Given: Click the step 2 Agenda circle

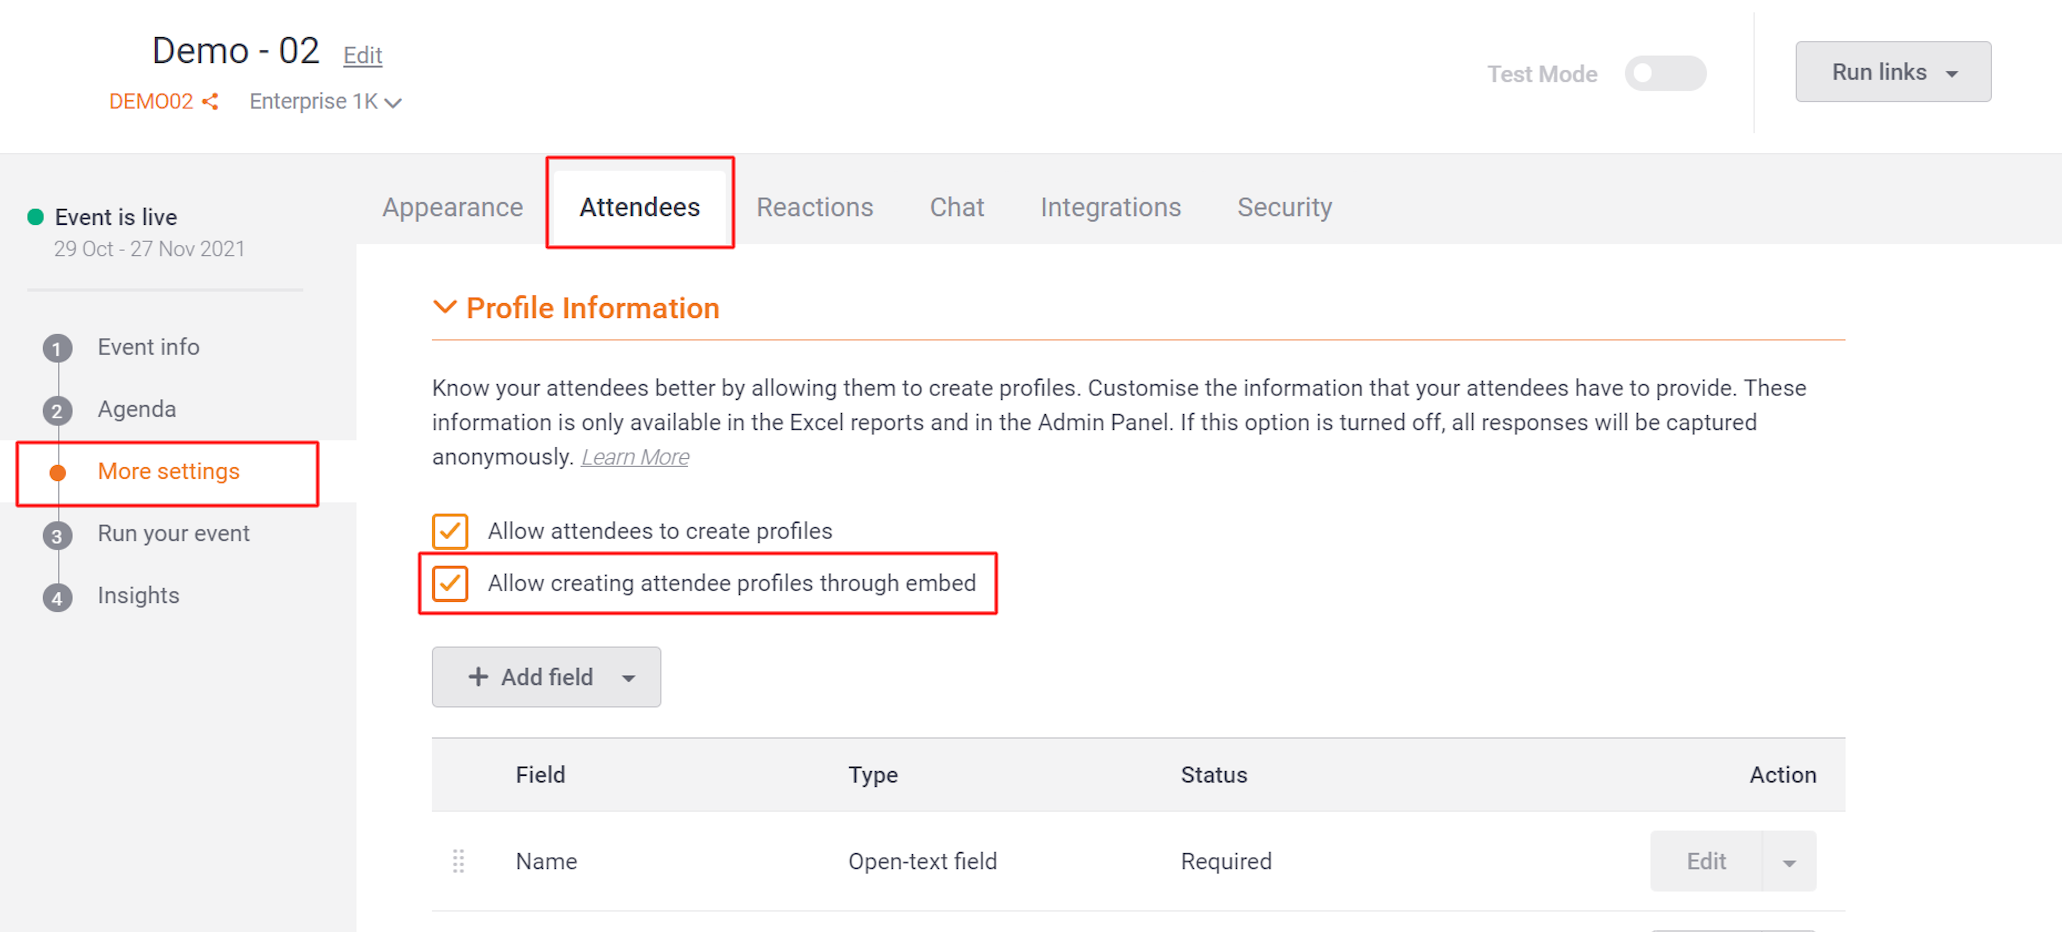Looking at the screenshot, I should 57,411.
